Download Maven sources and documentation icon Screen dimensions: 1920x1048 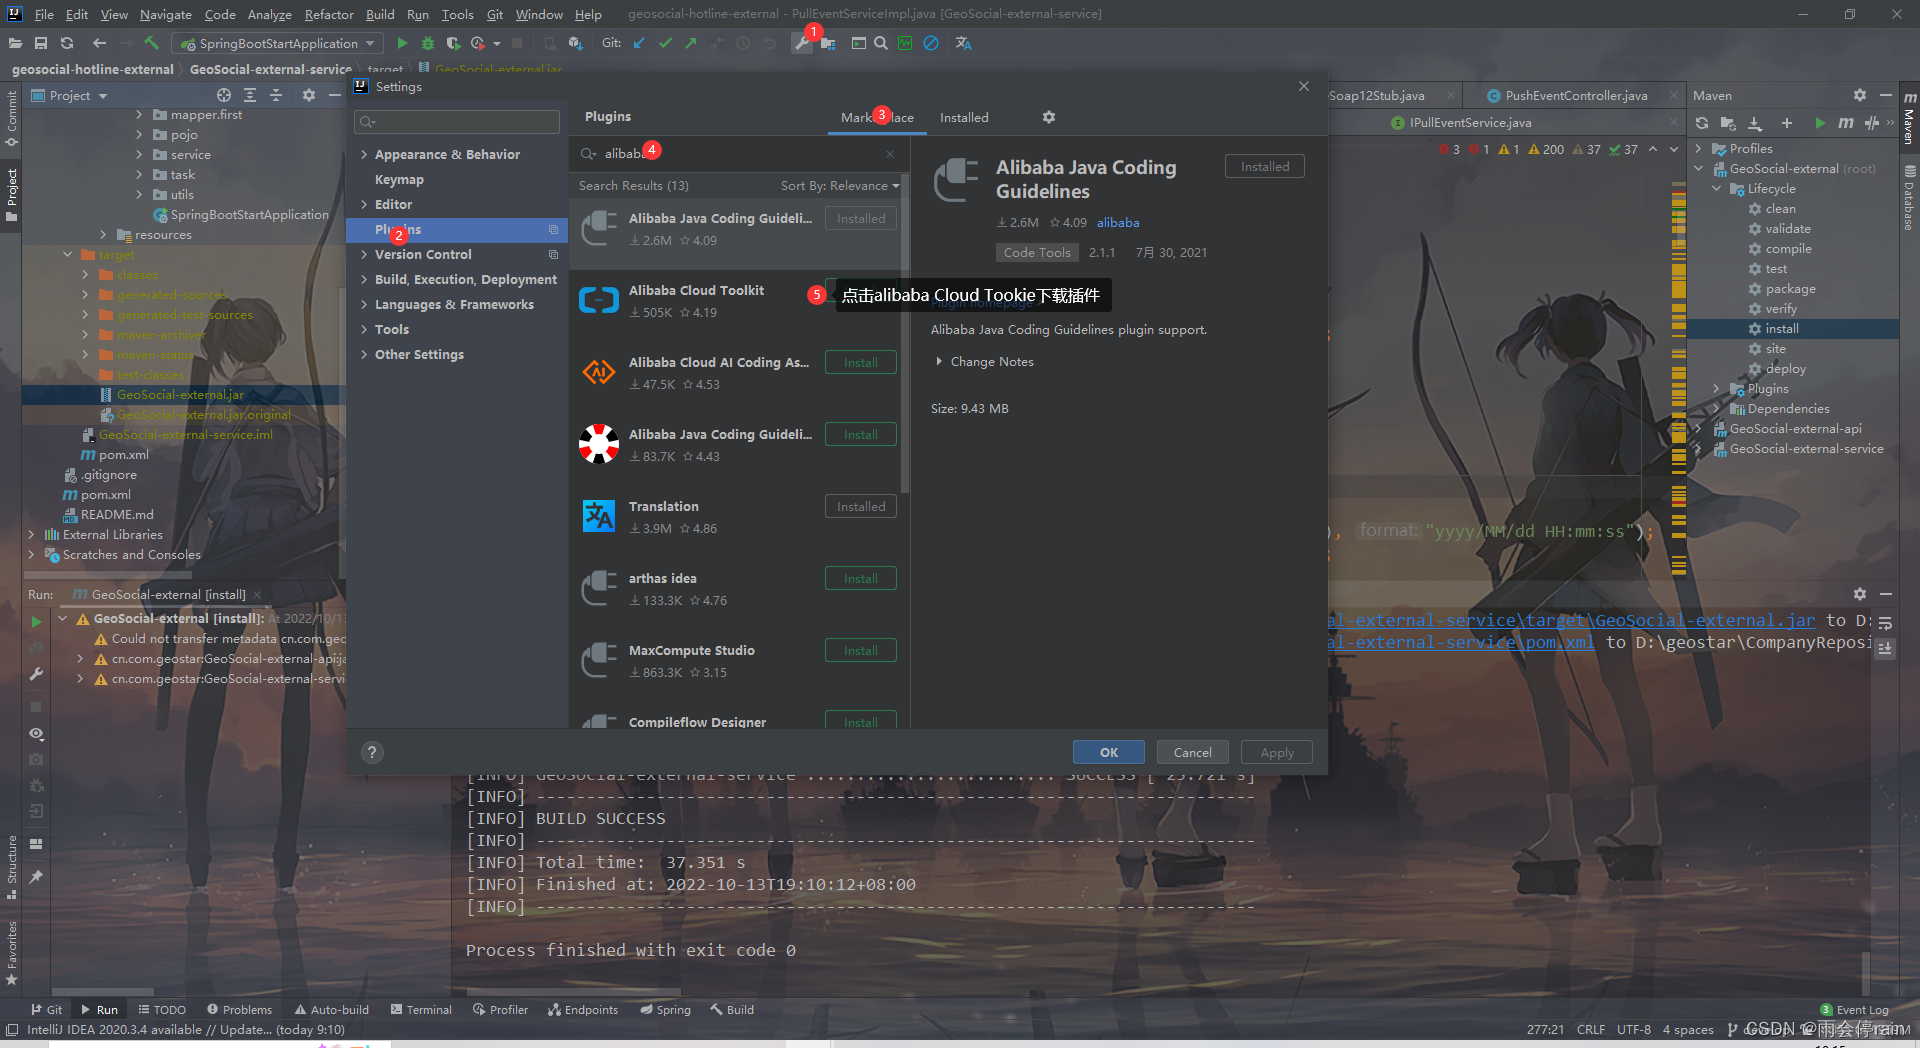tap(1755, 123)
